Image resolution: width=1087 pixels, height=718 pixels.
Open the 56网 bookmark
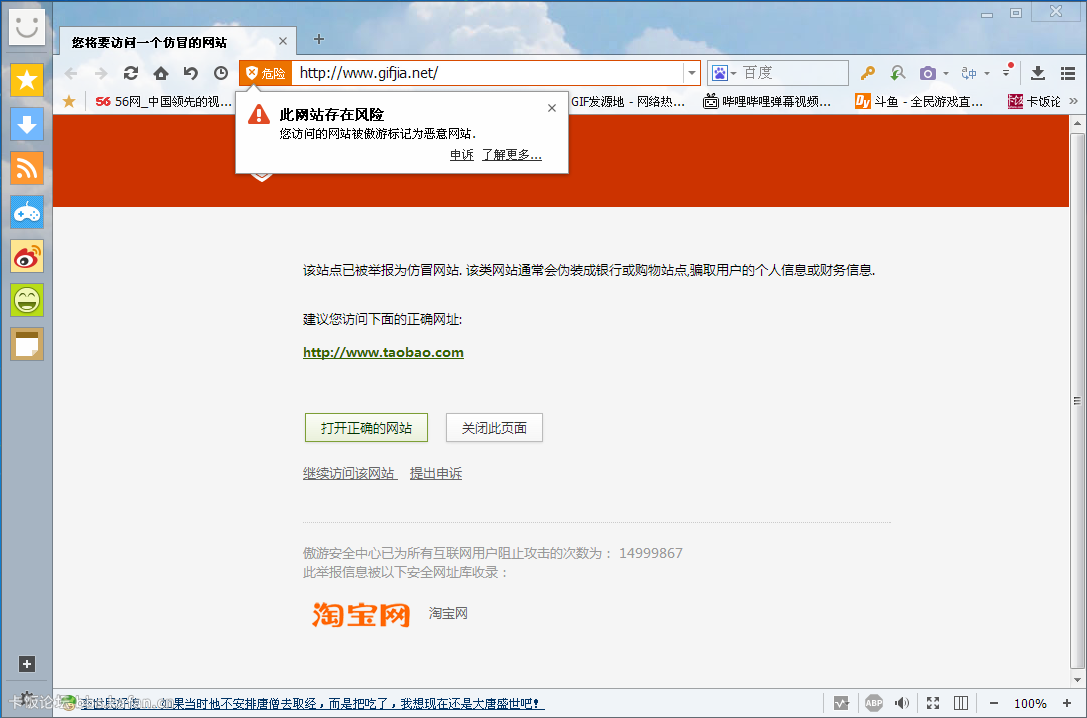tap(164, 102)
